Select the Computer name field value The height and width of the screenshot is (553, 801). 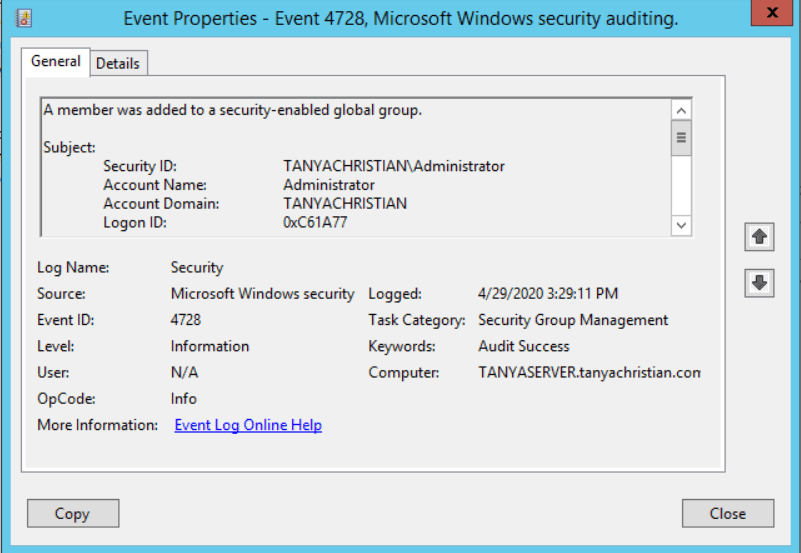click(589, 372)
